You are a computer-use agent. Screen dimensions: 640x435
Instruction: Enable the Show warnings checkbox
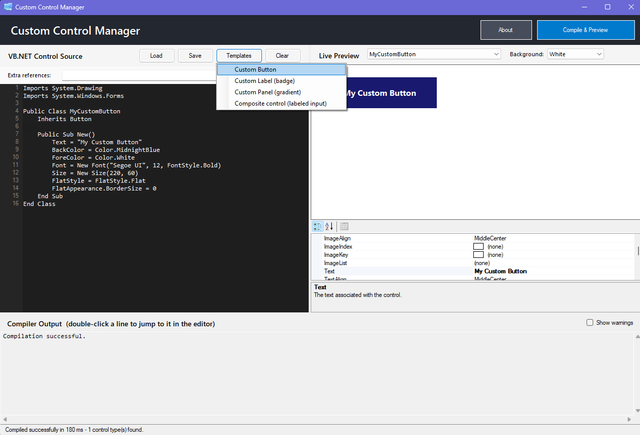pyautogui.click(x=590, y=322)
